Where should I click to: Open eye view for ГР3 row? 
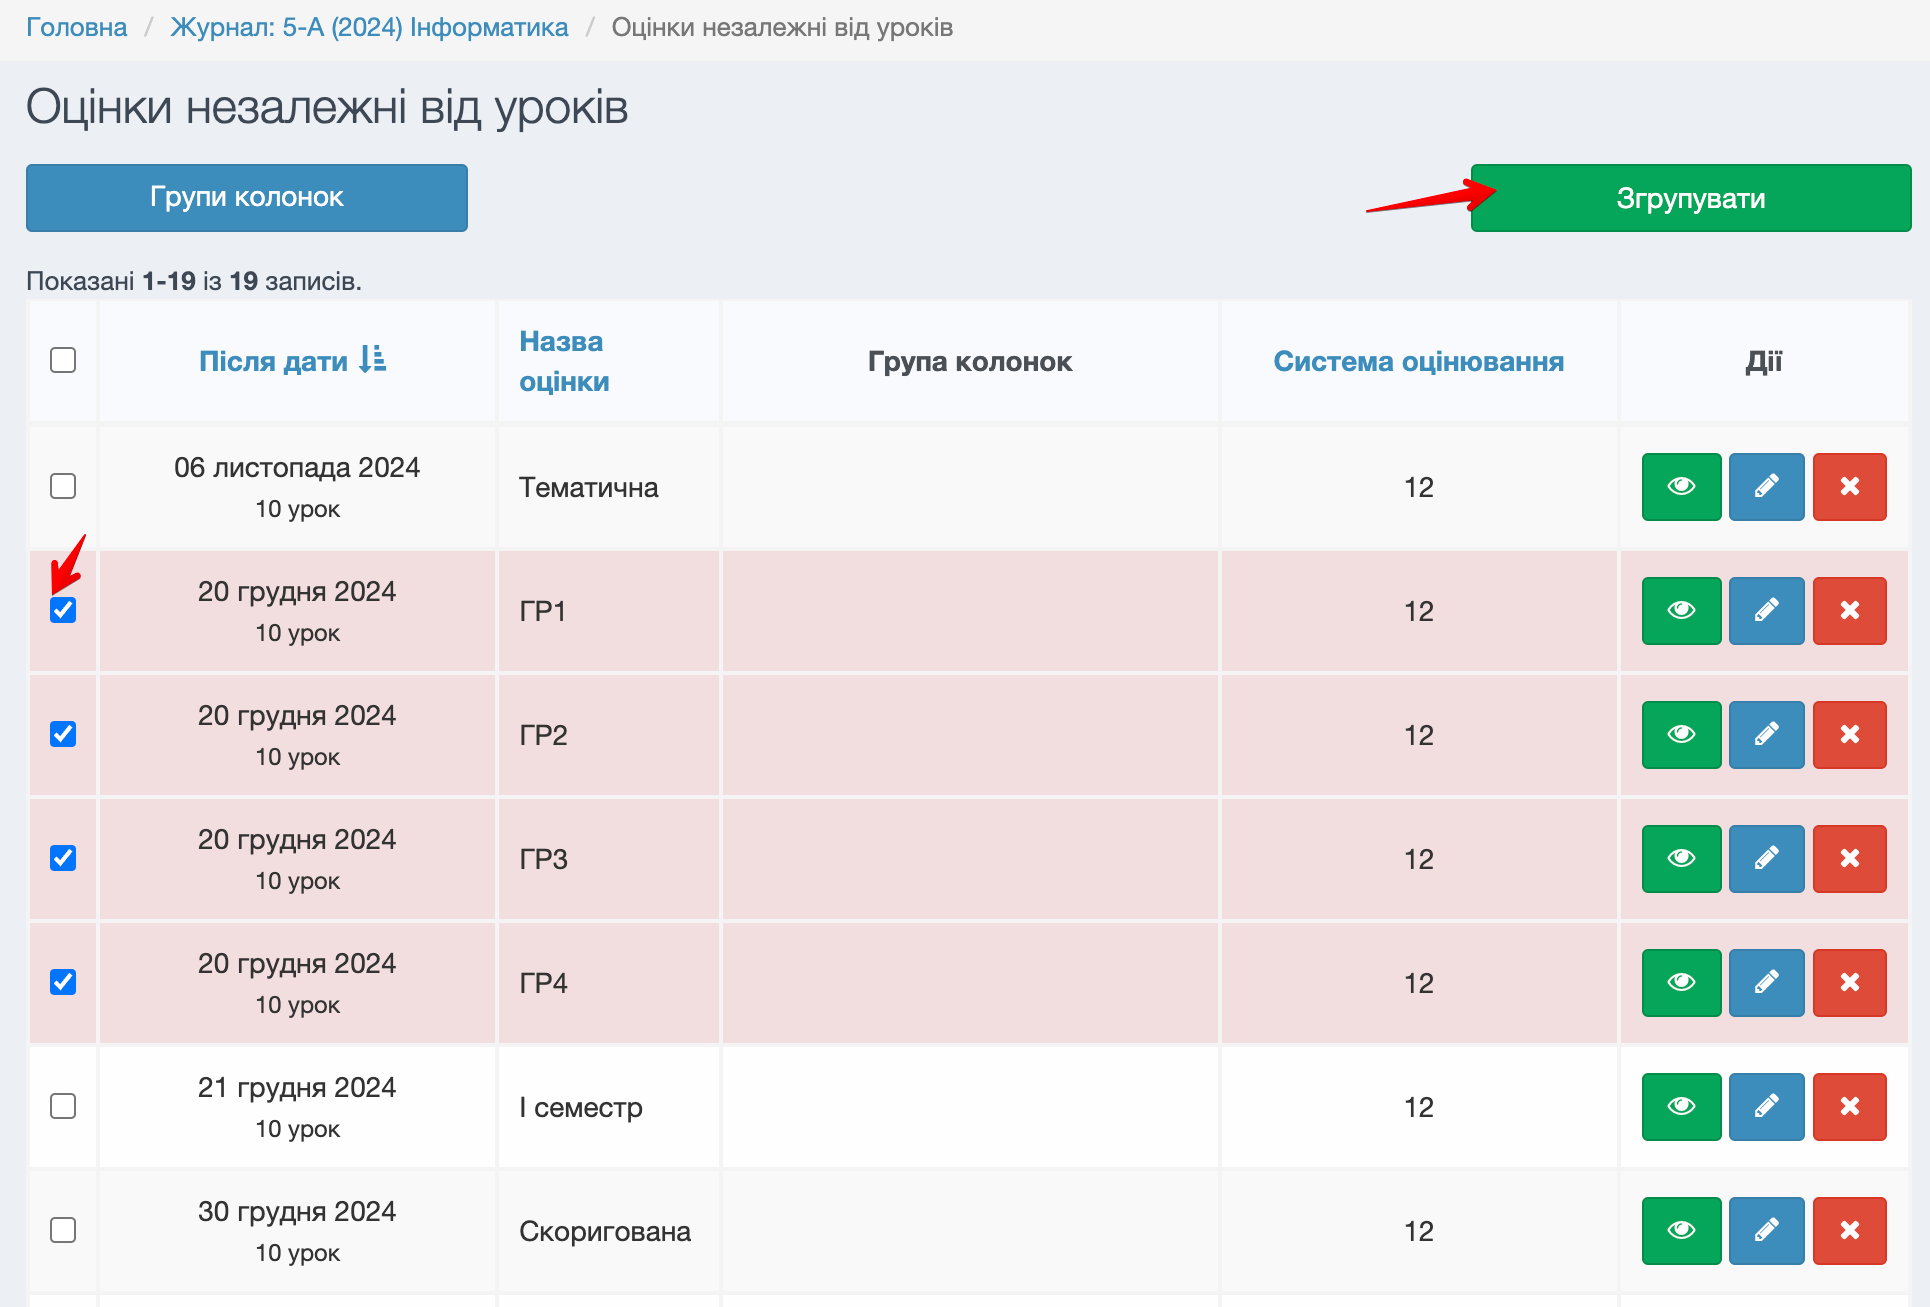click(x=1681, y=859)
